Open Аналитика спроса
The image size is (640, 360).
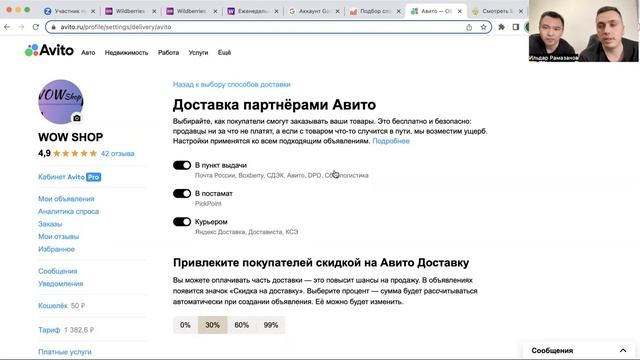coord(69,211)
